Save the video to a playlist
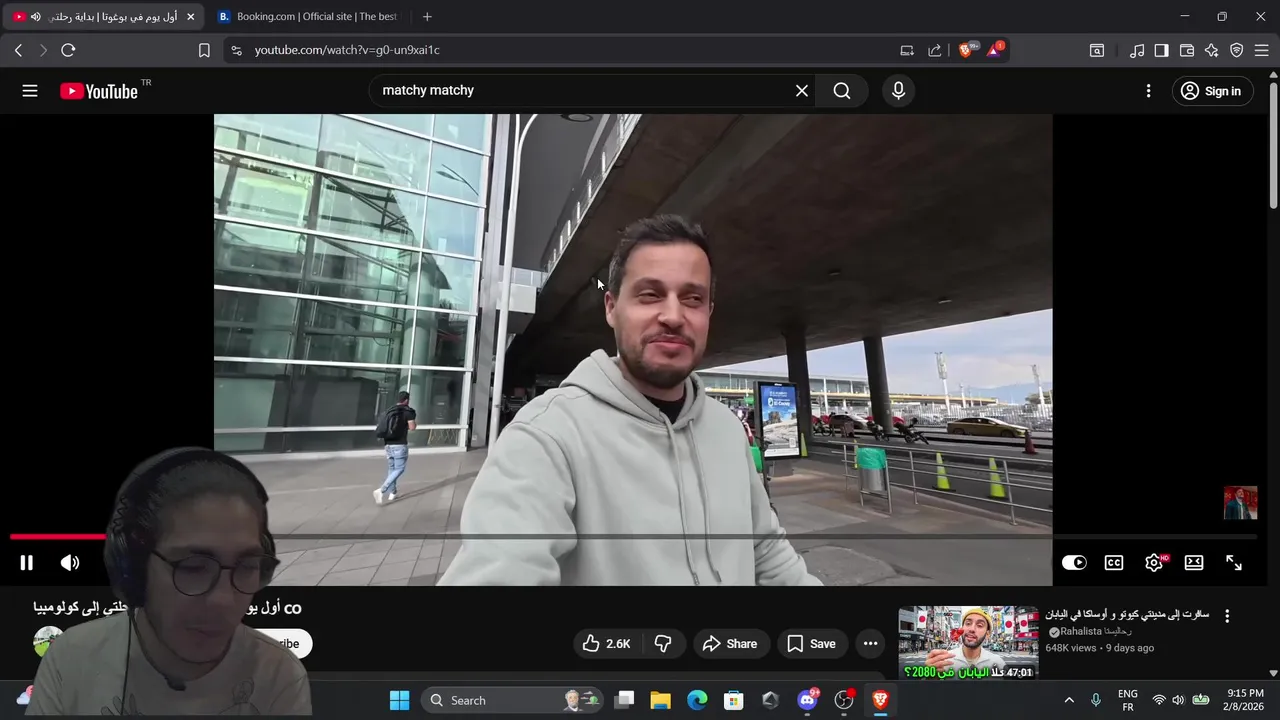Image resolution: width=1280 pixels, height=720 pixels. point(811,644)
